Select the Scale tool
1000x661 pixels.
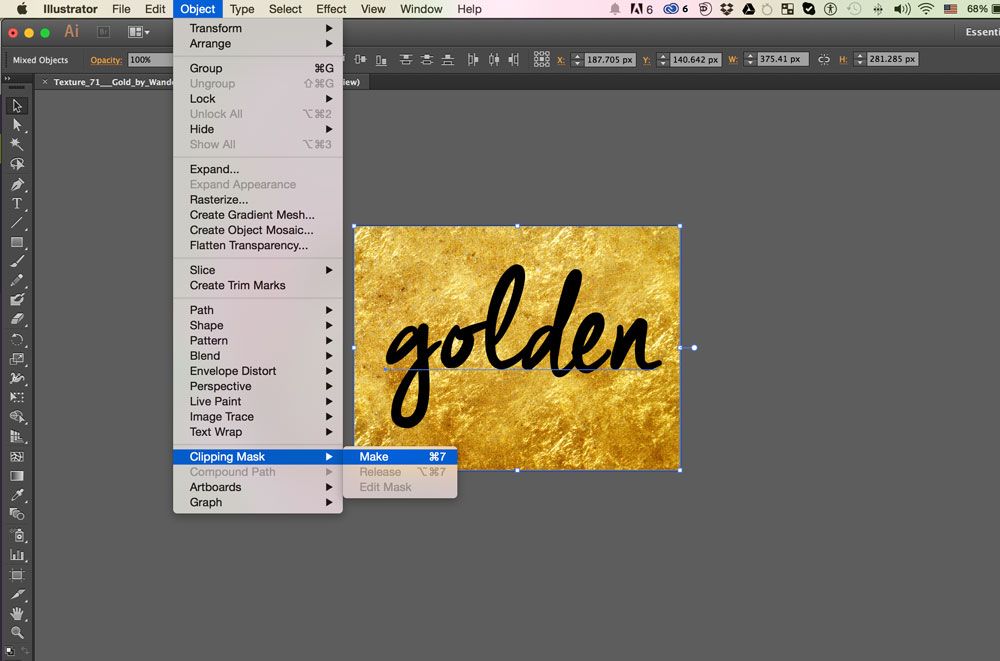(x=17, y=359)
